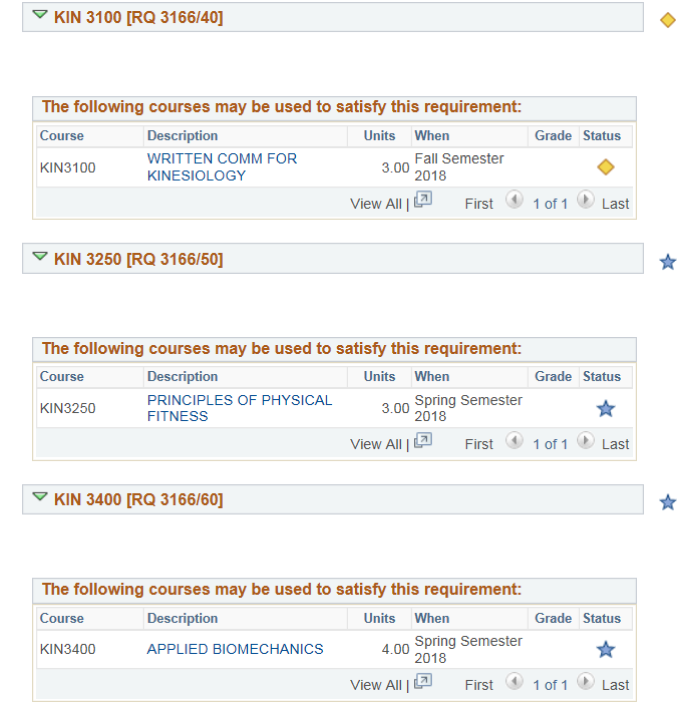Click Grade column header in KIN3250 table
679x710 pixels.
[x=553, y=377]
